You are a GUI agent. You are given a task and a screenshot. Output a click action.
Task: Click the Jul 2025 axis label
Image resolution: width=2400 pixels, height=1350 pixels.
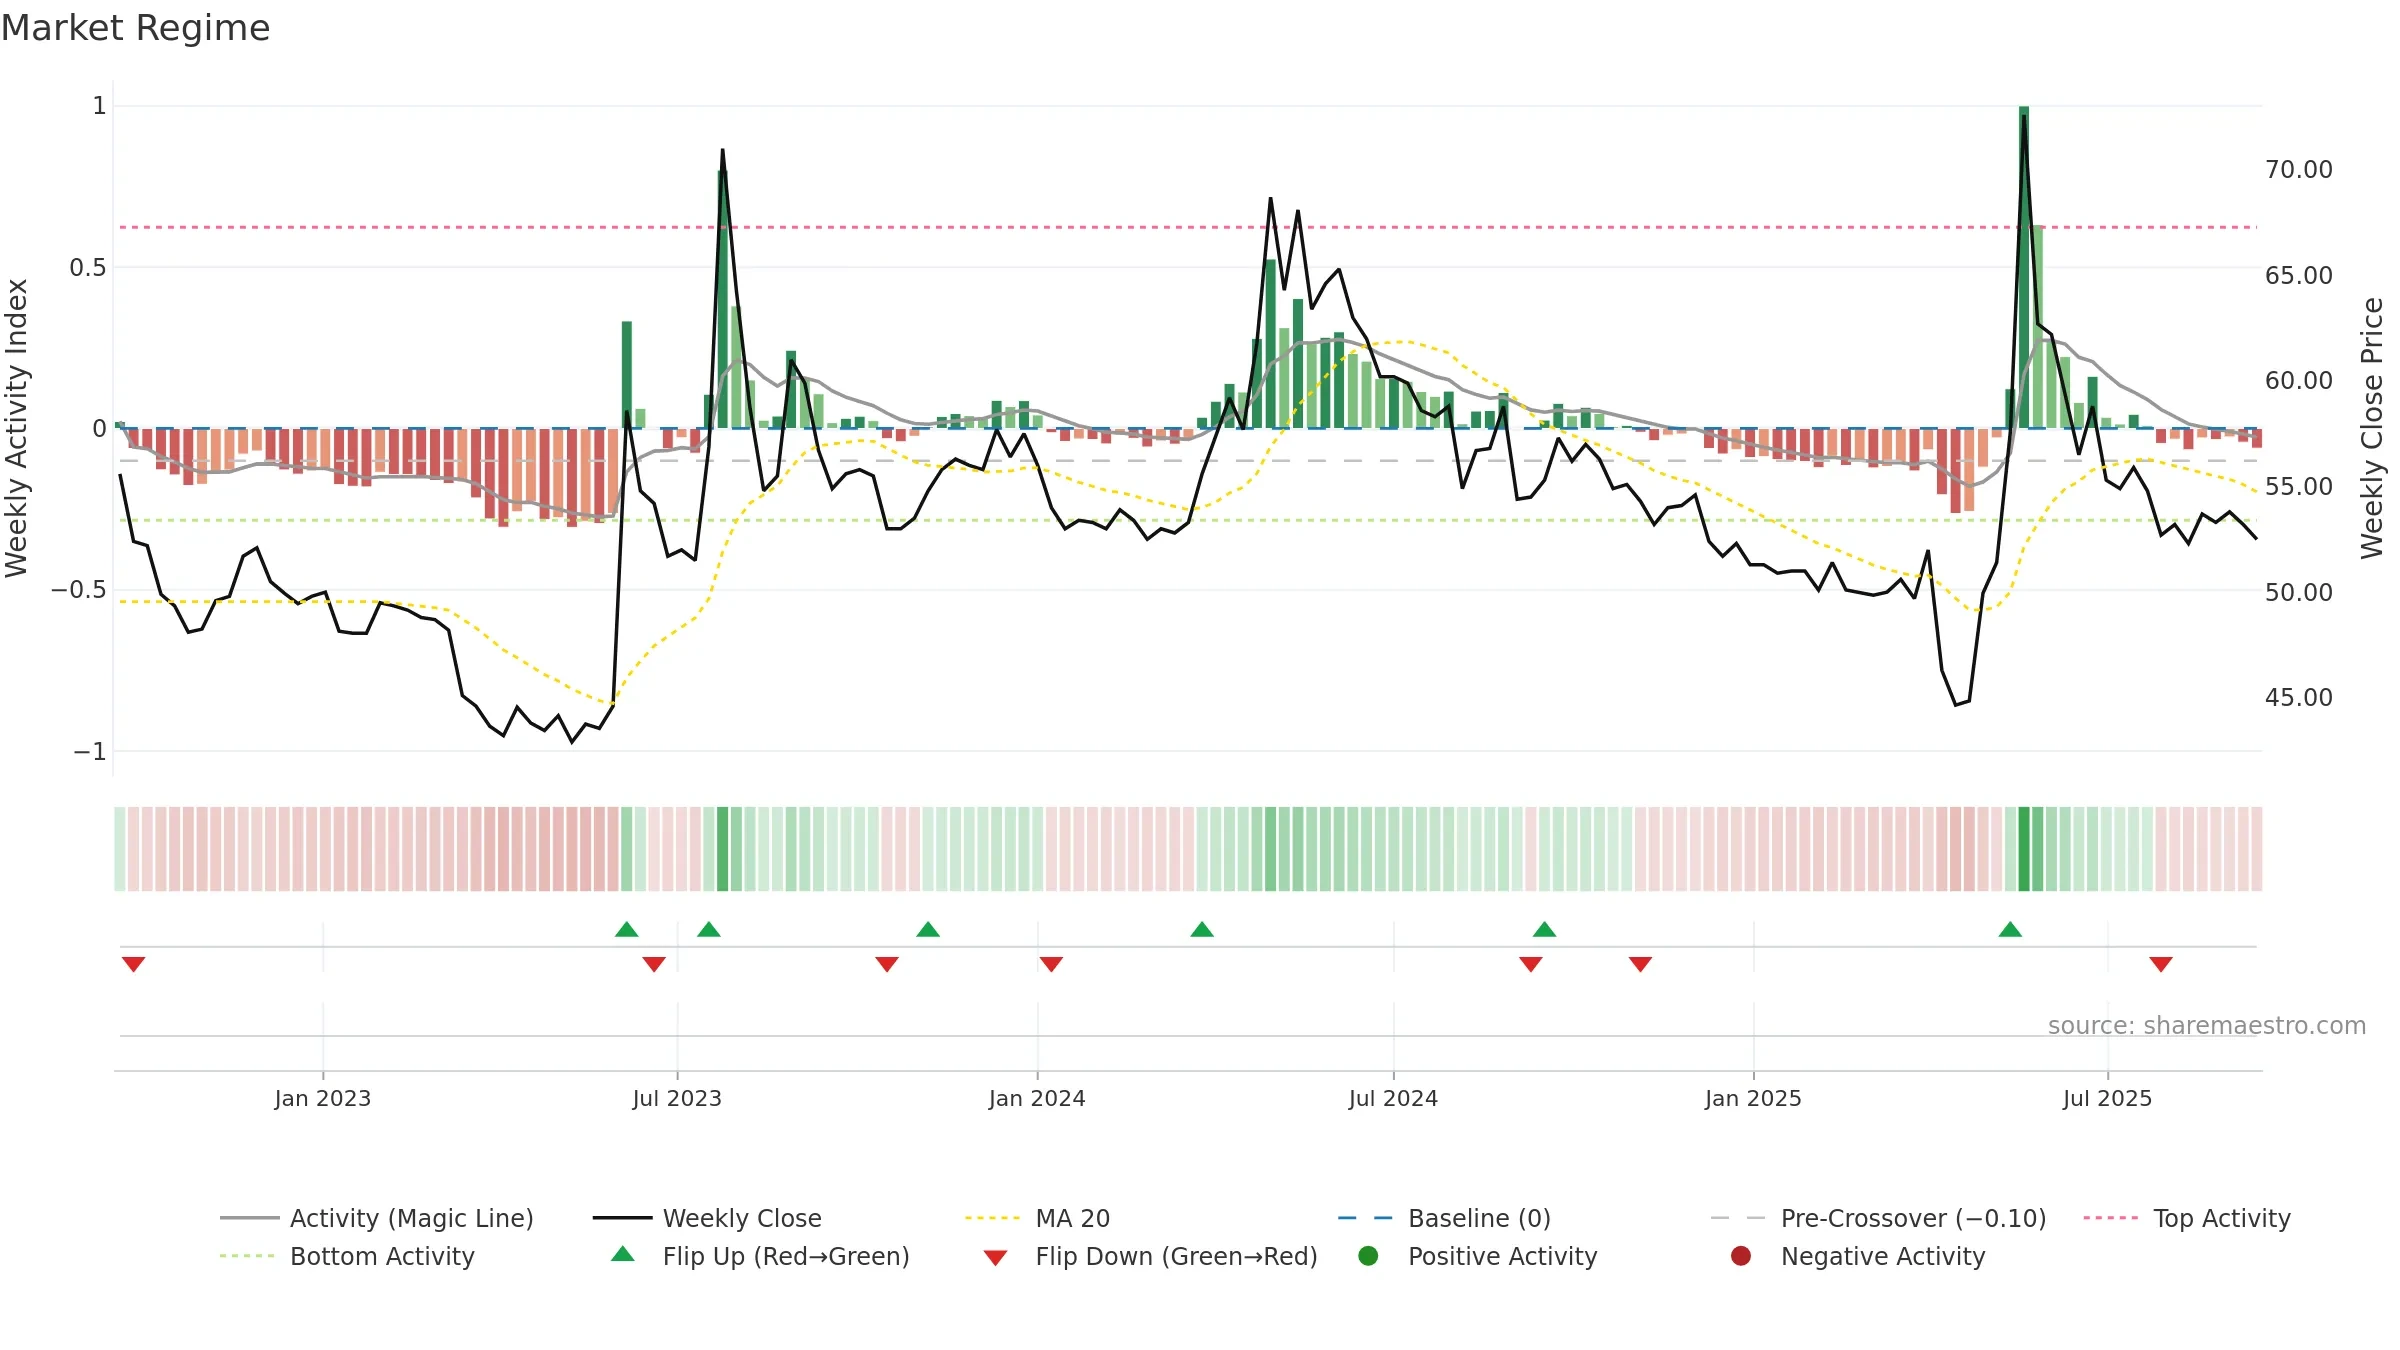pyautogui.click(x=2107, y=1098)
